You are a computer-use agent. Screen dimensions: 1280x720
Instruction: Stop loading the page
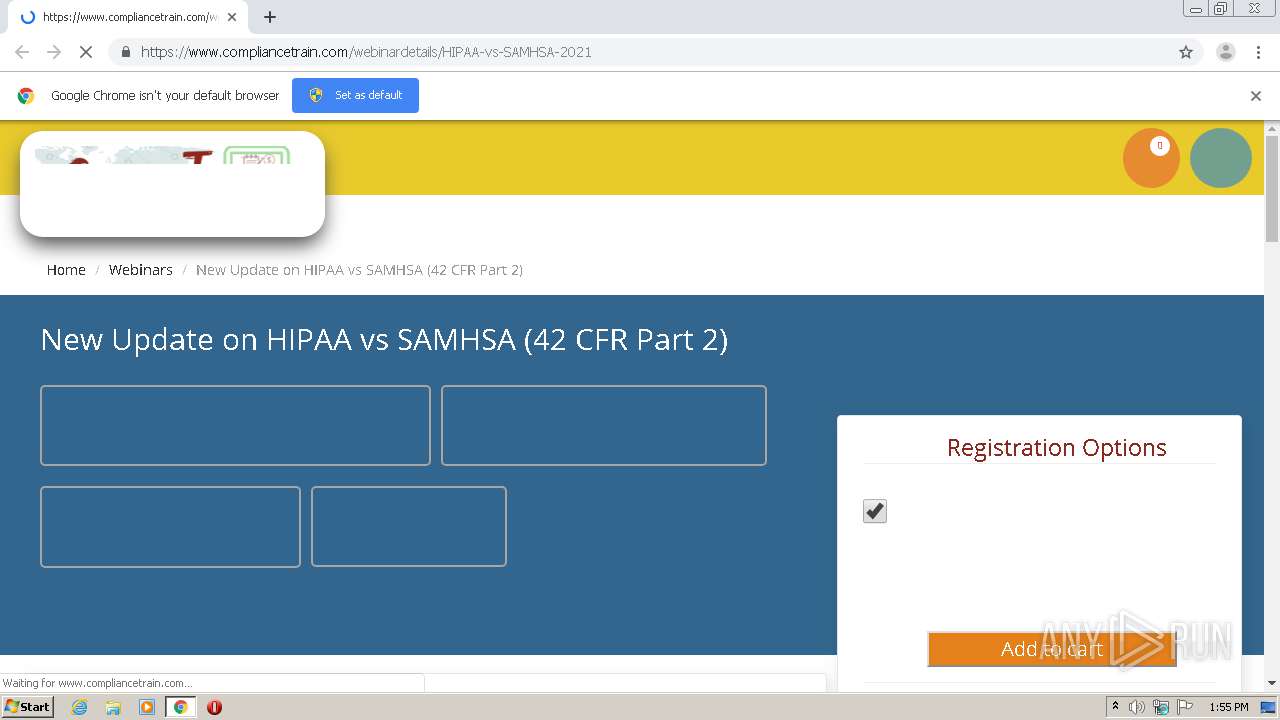point(86,52)
